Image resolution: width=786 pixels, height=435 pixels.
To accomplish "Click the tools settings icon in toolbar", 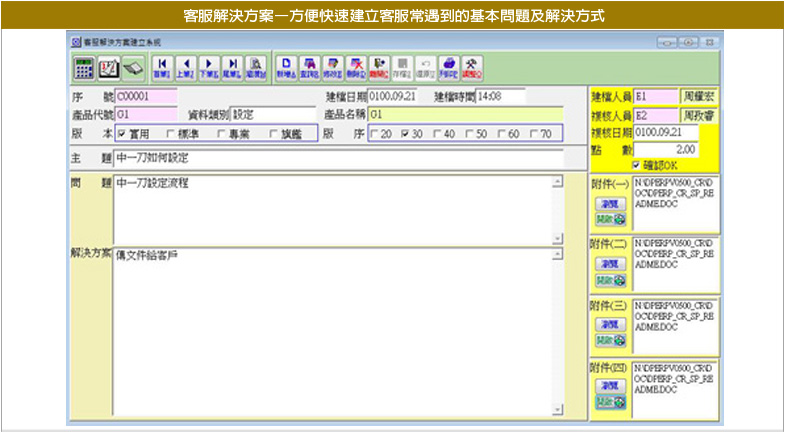I will click(470, 67).
